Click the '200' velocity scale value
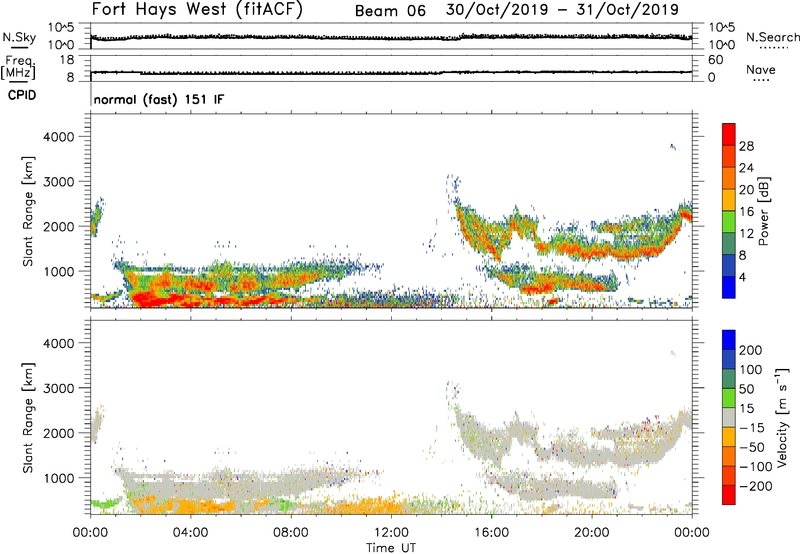800x554 pixels. [751, 350]
